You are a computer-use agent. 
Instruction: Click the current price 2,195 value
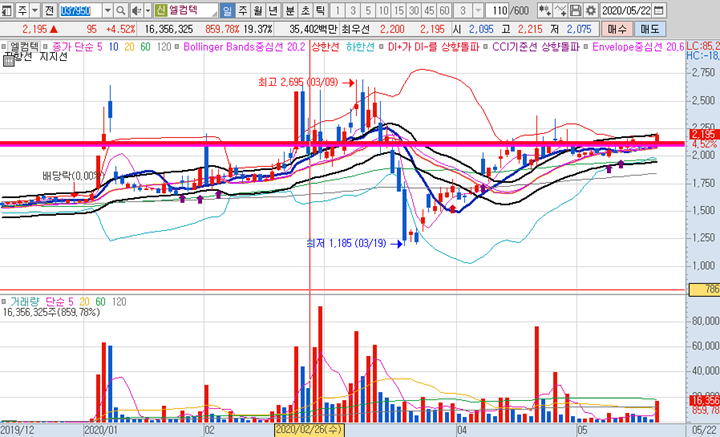tap(35, 29)
